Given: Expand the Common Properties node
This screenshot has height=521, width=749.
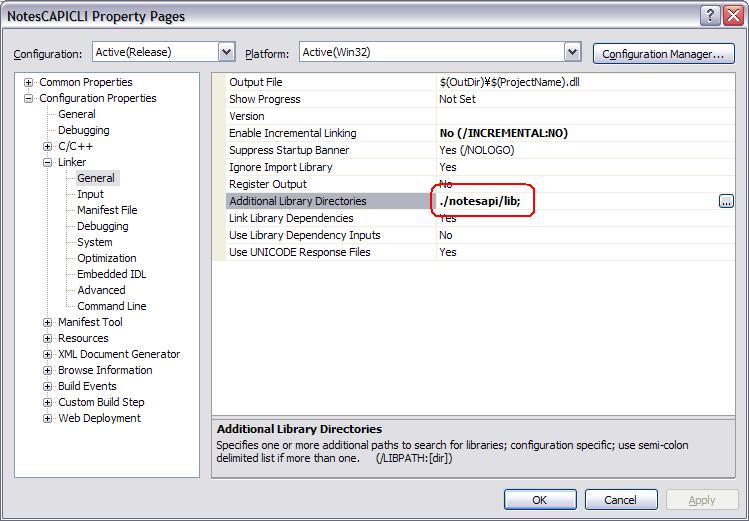Looking at the screenshot, I should (x=29, y=83).
